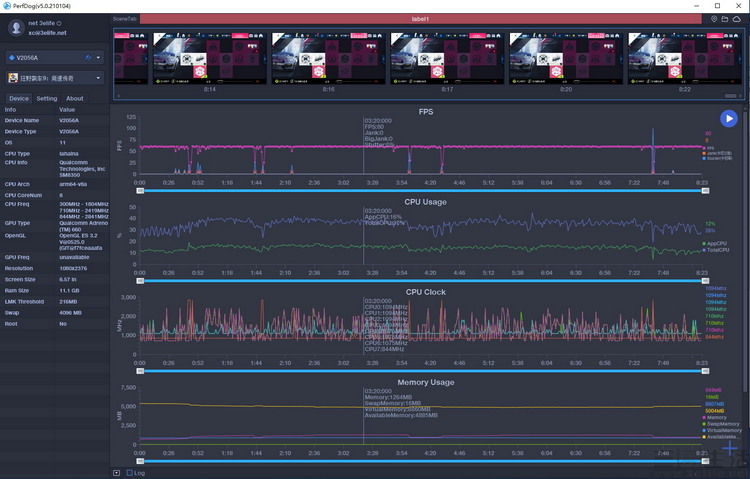
Task: Click the Memory Usage chart title
Action: (426, 382)
